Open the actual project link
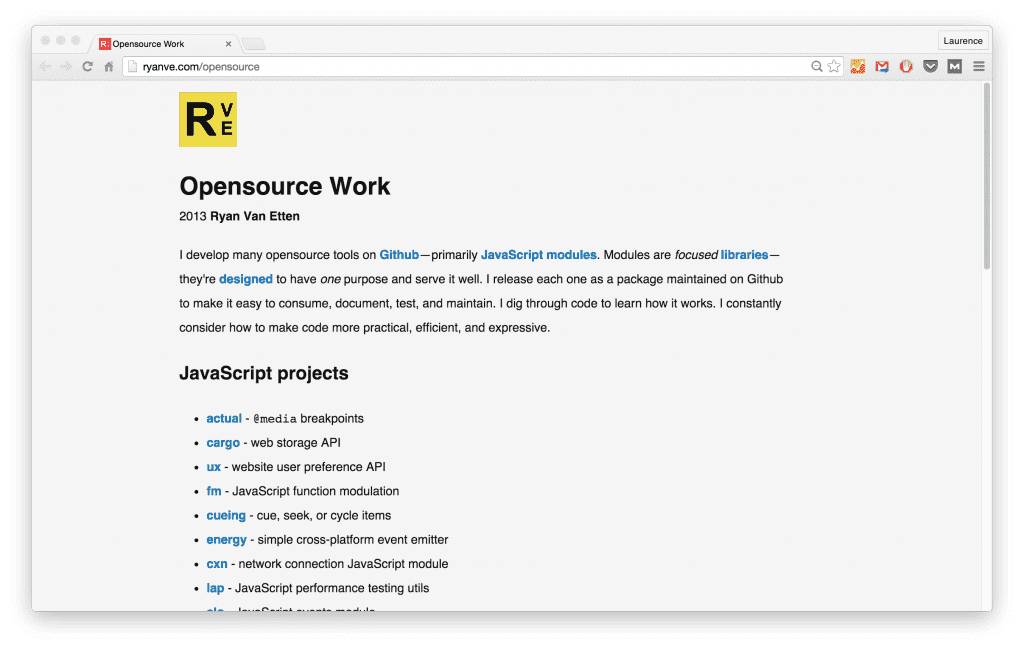The image size is (1024, 649). click(224, 419)
